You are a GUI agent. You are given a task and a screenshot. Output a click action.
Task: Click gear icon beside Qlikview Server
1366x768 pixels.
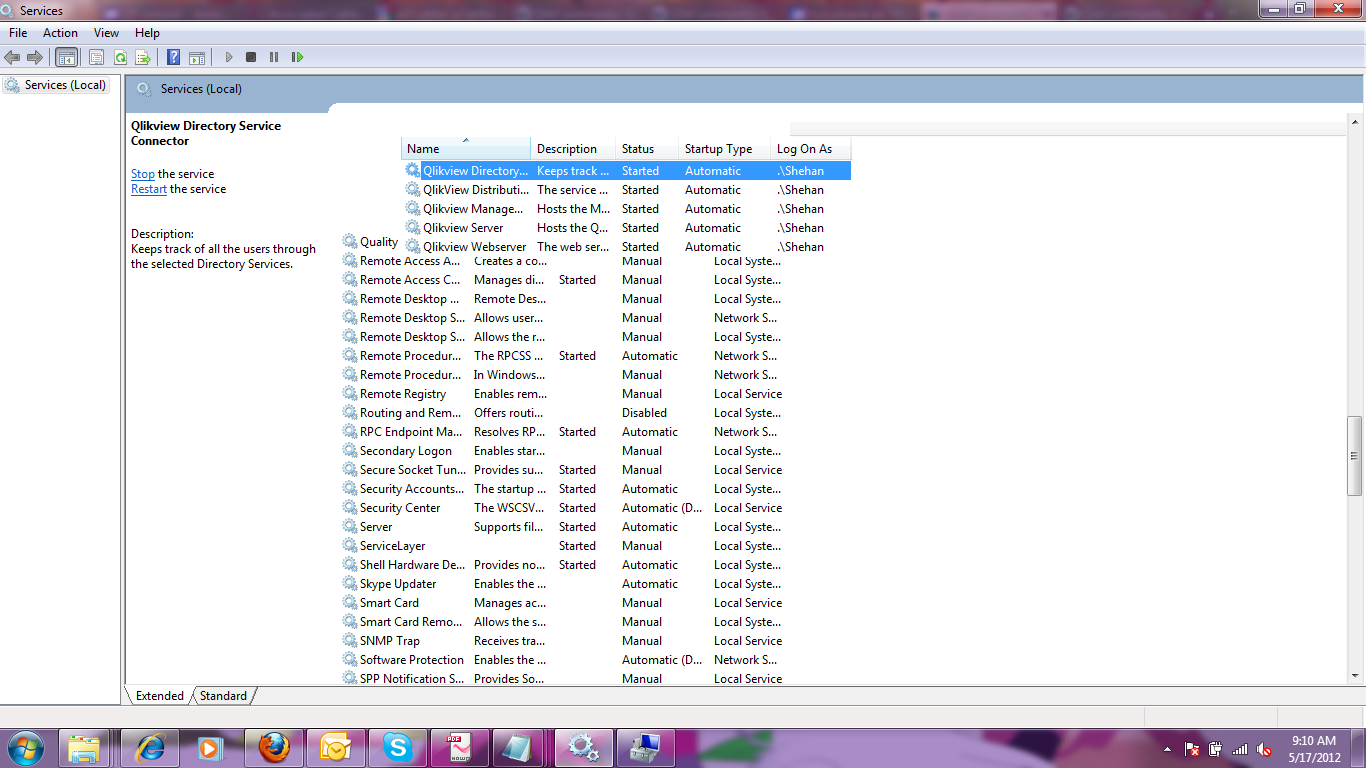(413, 228)
